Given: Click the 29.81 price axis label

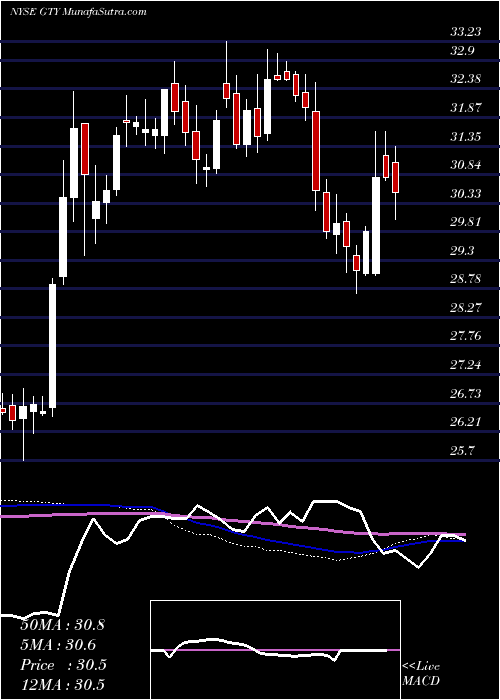Looking at the screenshot, I should [465, 222].
